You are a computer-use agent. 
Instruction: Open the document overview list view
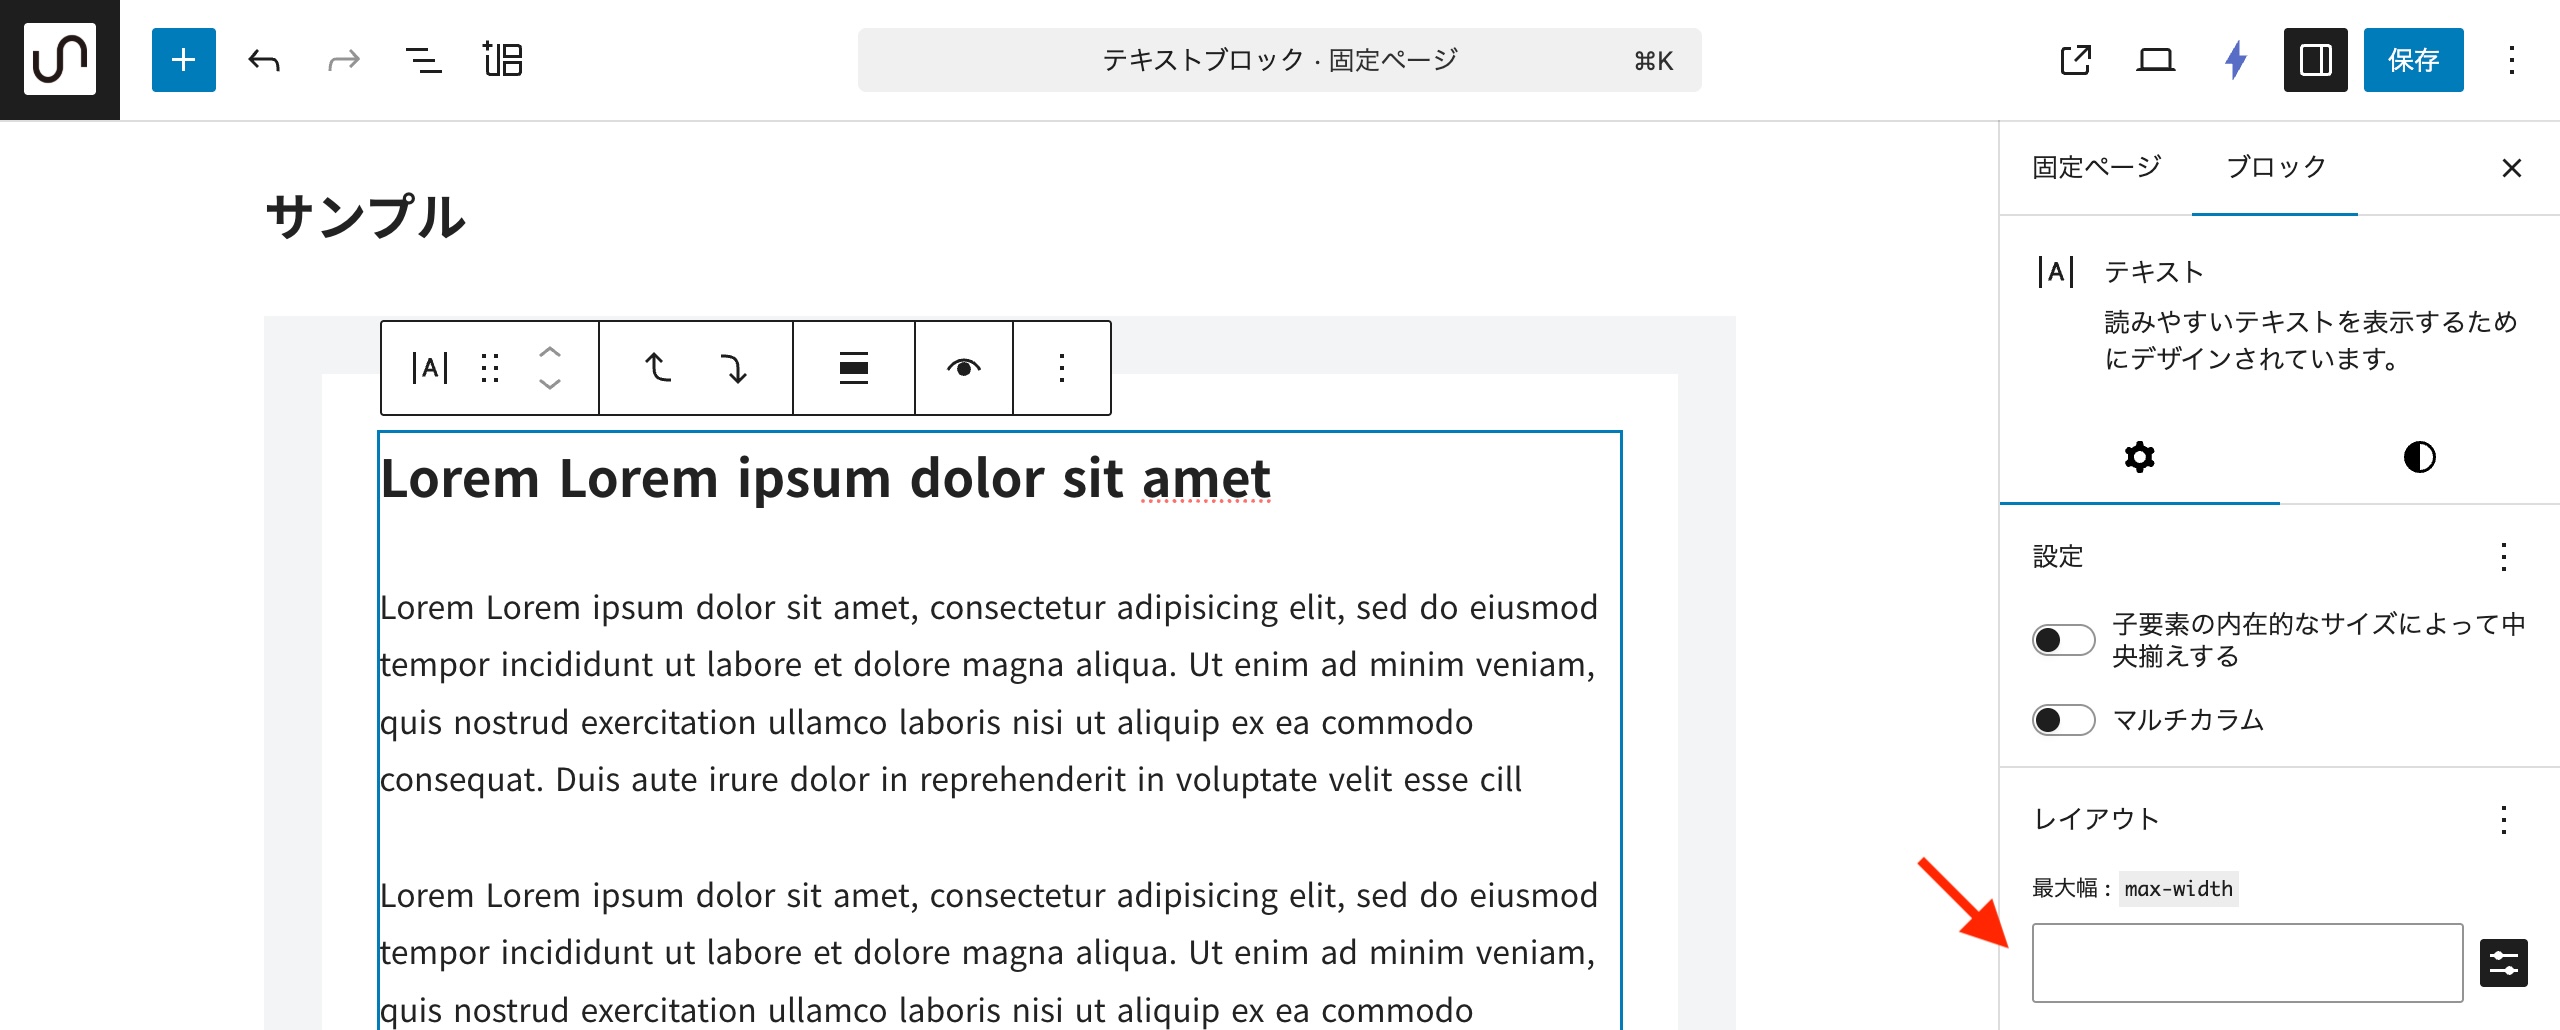point(423,60)
